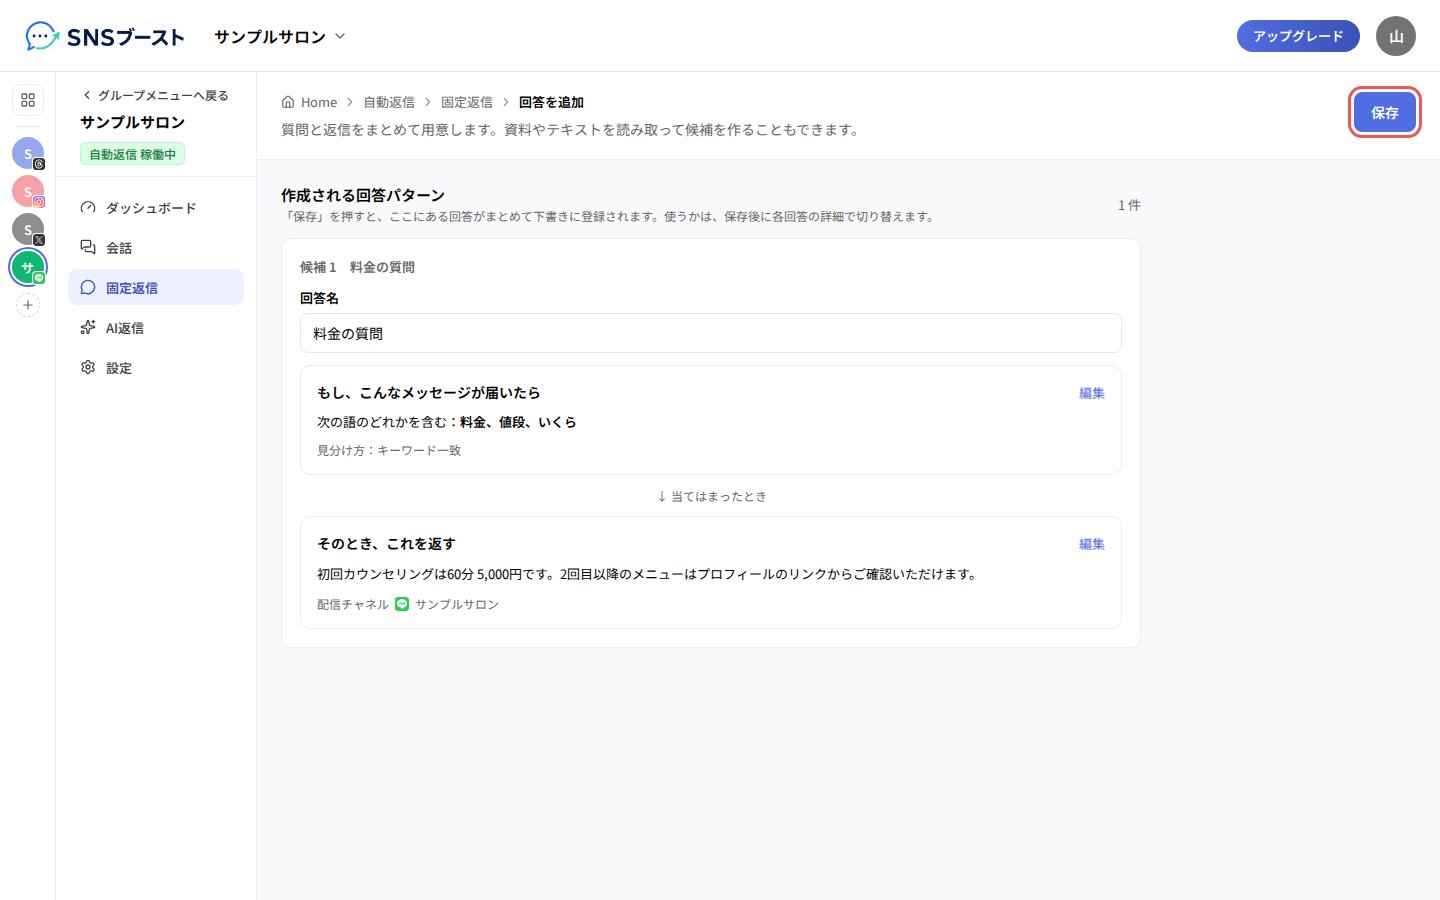Switch to the Threads account avatar
The height and width of the screenshot is (900, 1440).
(28, 153)
